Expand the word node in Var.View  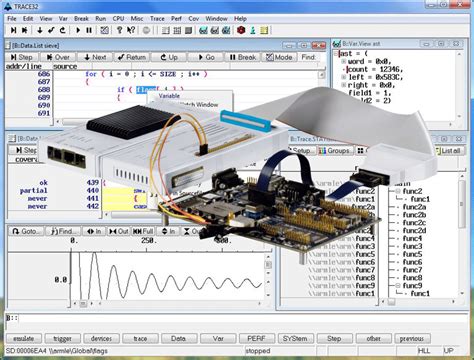[x=344, y=61]
